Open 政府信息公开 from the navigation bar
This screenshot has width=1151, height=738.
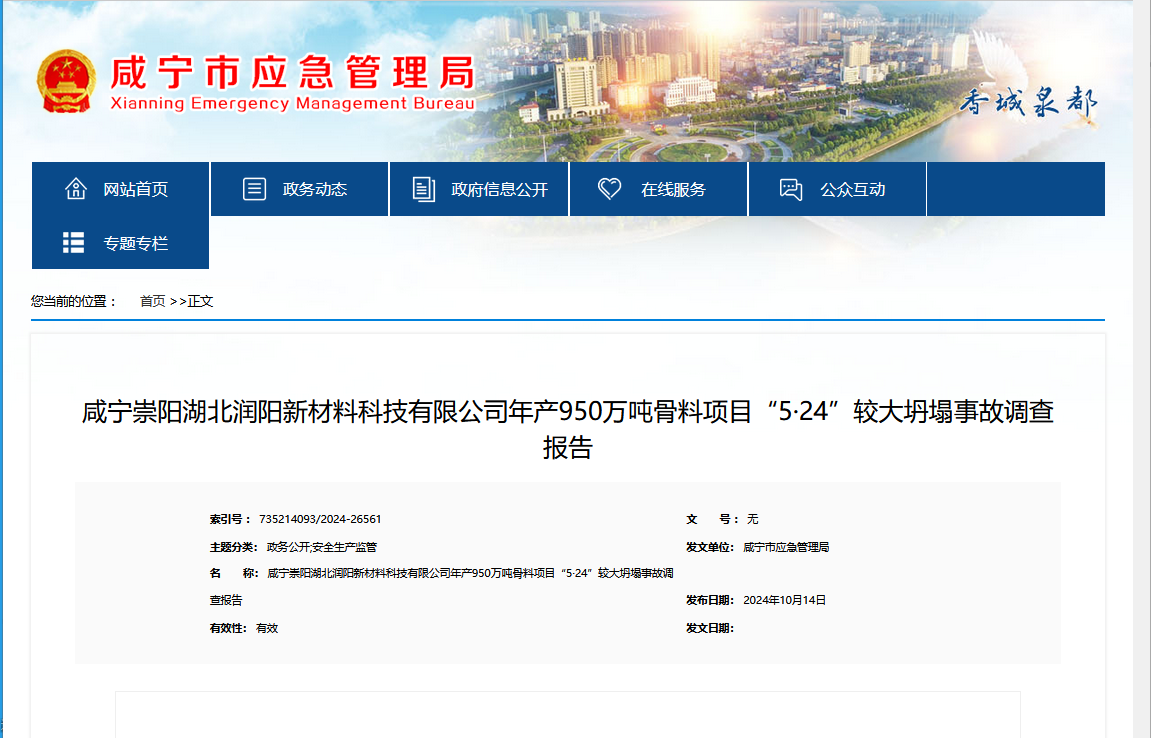[x=500, y=190]
